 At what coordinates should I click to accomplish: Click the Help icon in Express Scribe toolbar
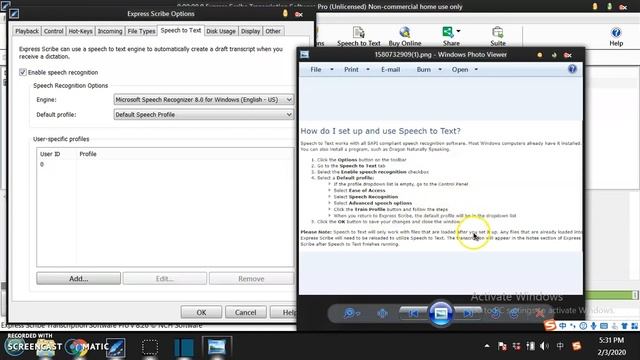click(616, 36)
